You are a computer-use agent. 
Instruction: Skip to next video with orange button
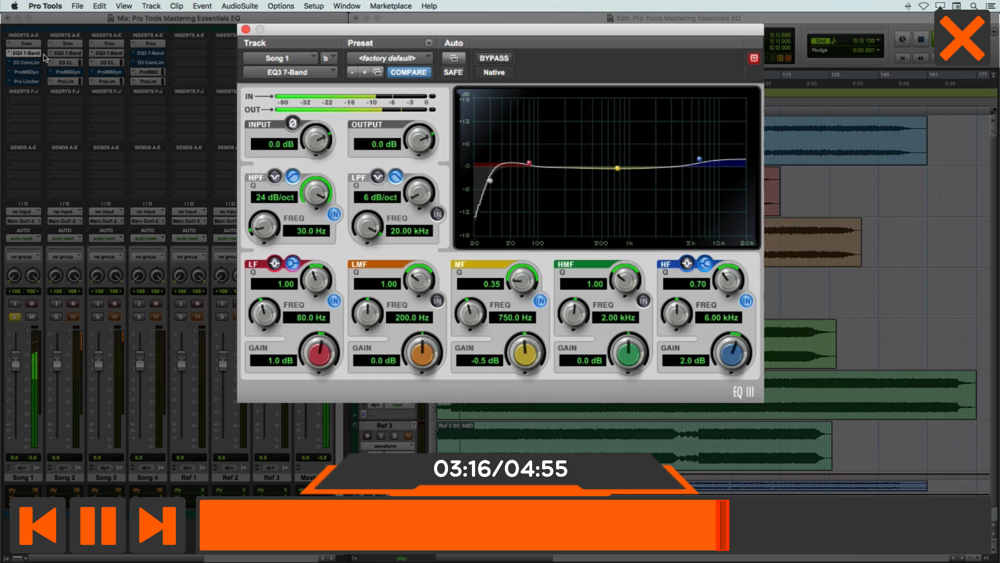tap(157, 525)
